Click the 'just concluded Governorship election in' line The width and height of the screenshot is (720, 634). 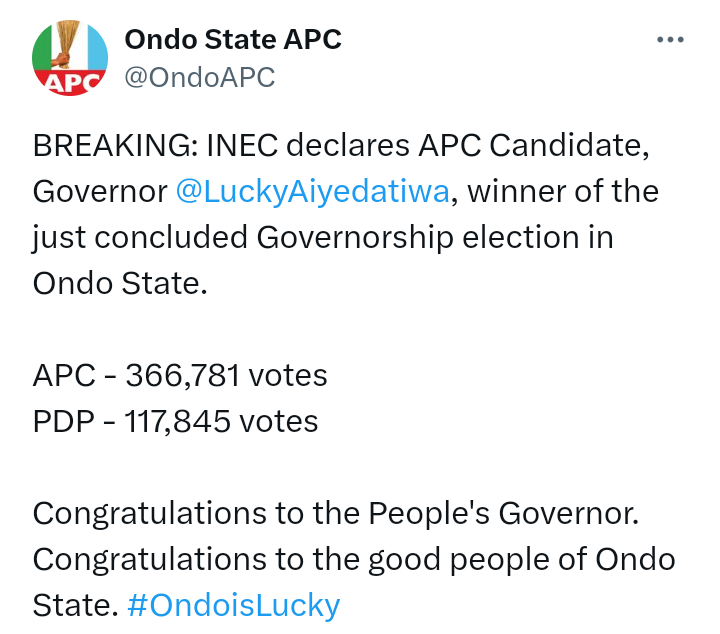point(323,238)
